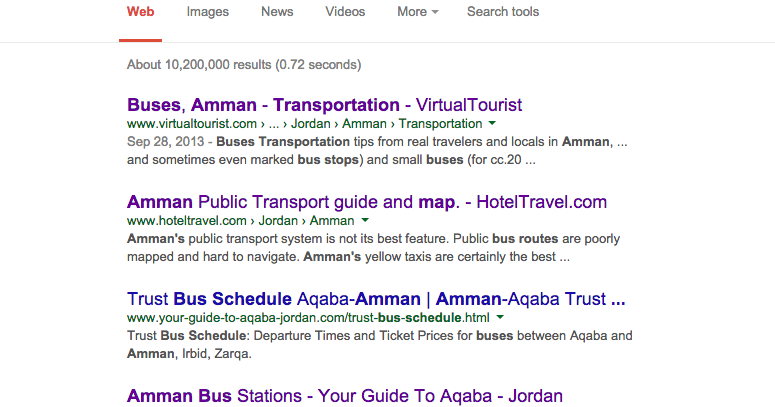Expand the VirtualTourist result cached arrow

coord(492,123)
